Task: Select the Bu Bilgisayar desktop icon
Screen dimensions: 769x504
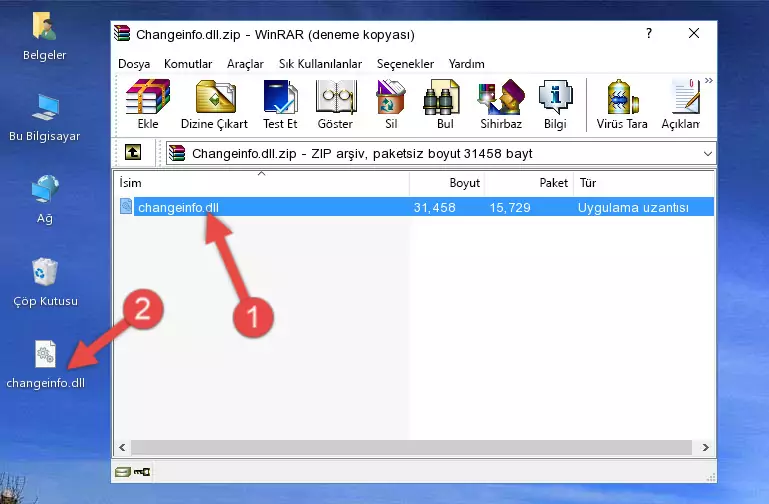Action: (x=45, y=118)
